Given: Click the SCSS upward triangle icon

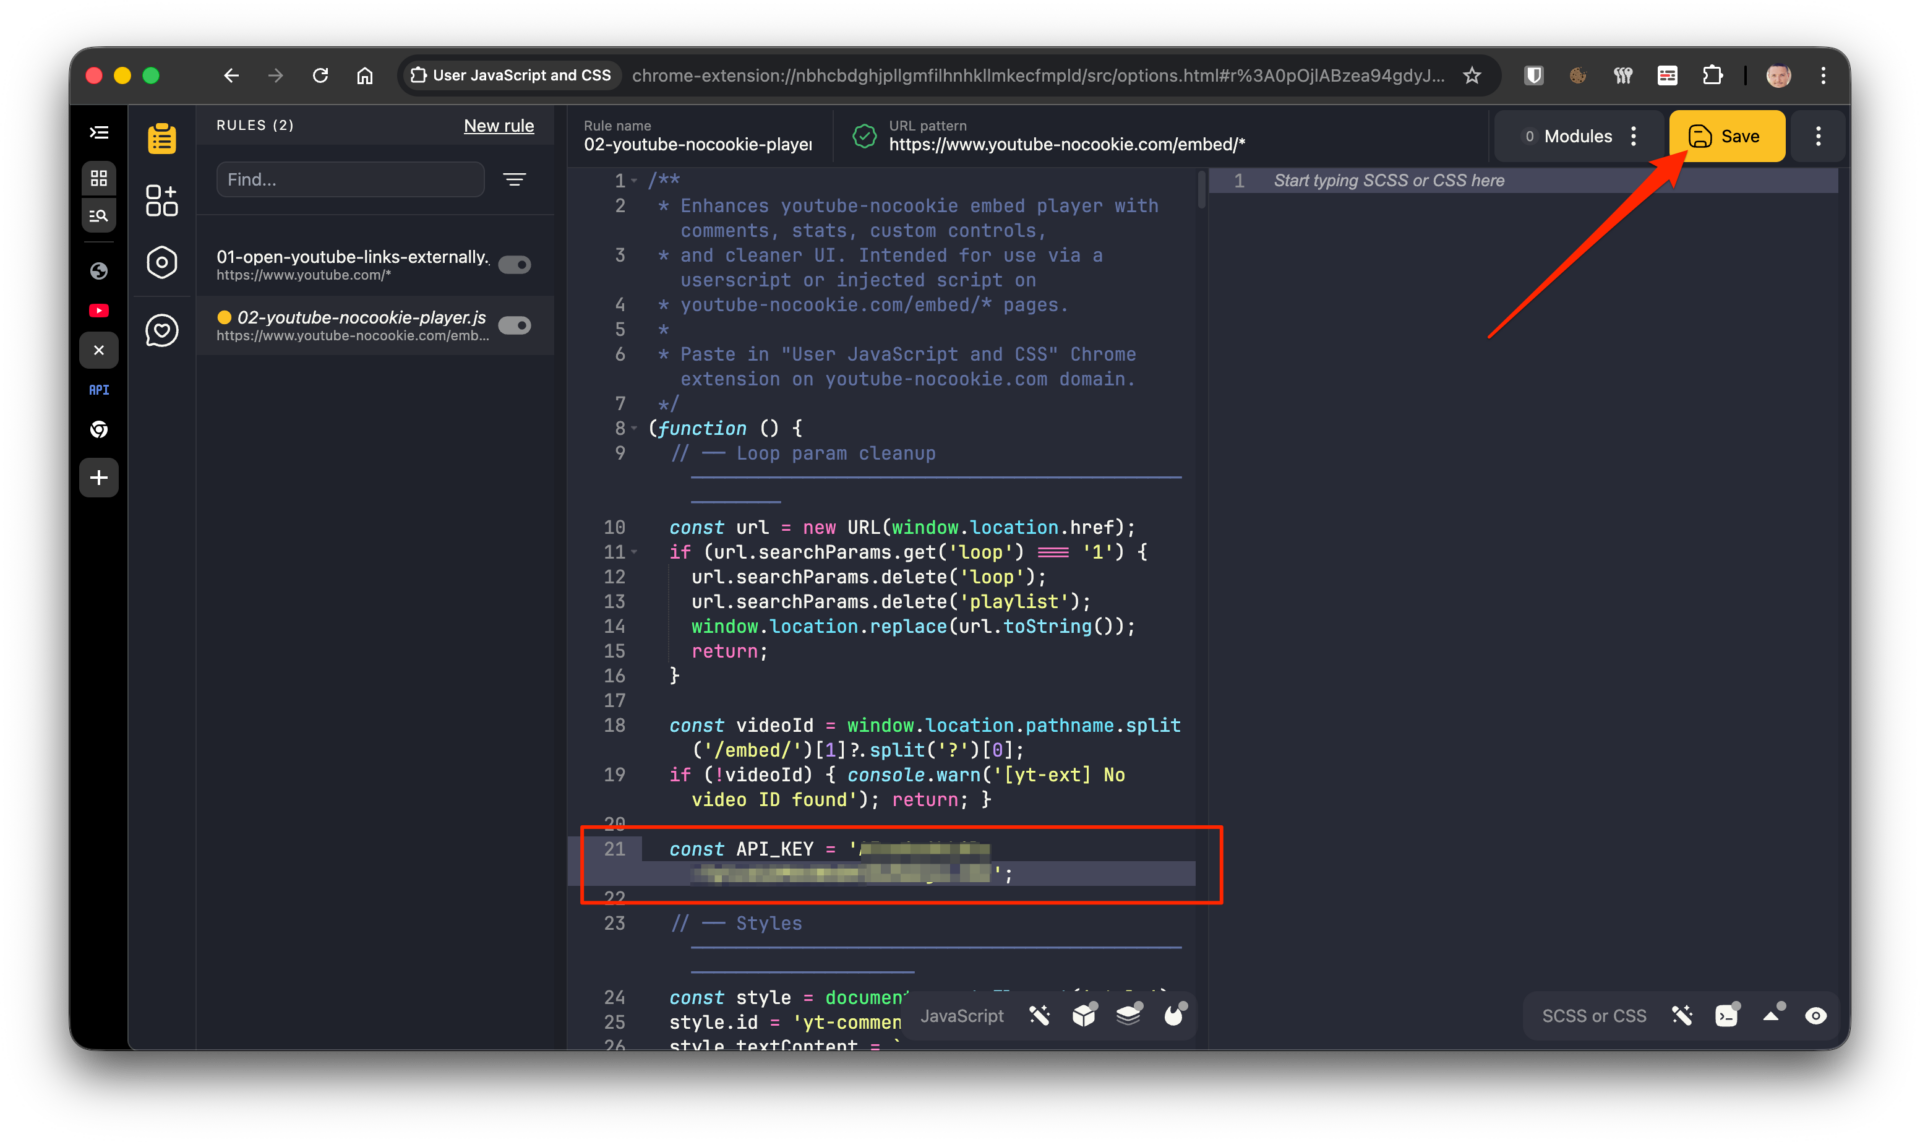Looking at the screenshot, I should pyautogui.click(x=1772, y=1014).
